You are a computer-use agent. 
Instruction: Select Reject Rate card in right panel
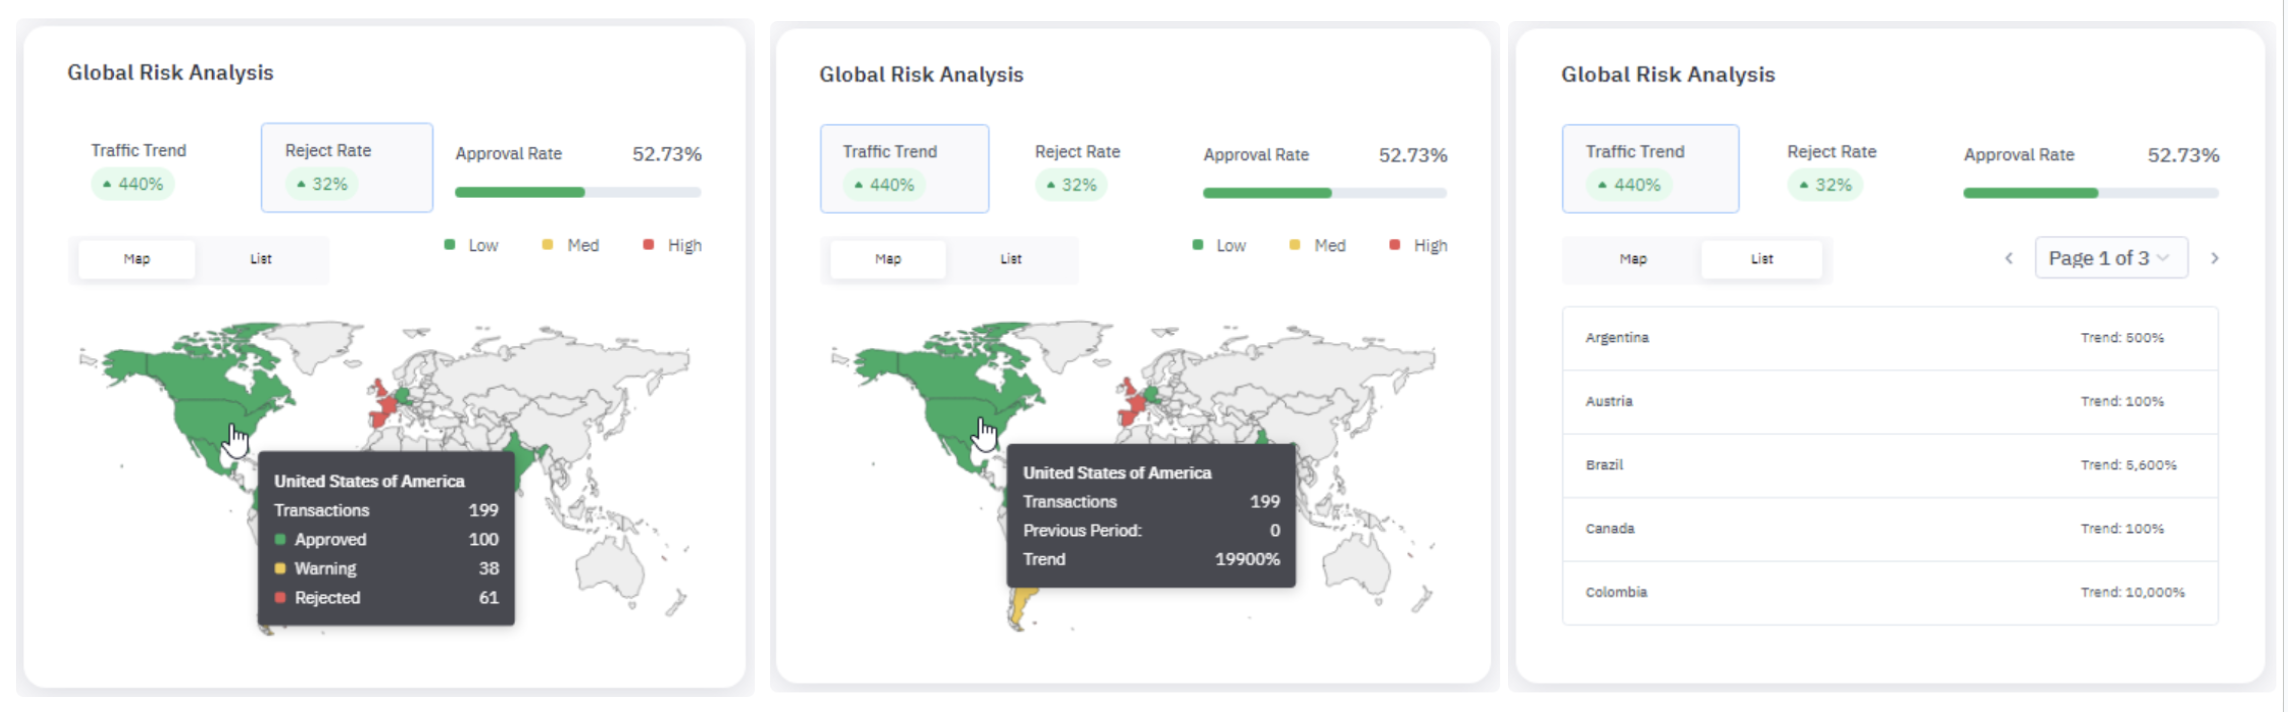pos(1831,168)
